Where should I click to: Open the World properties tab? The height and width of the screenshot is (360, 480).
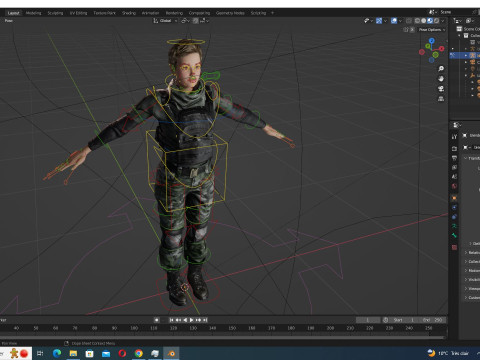pyautogui.click(x=454, y=186)
